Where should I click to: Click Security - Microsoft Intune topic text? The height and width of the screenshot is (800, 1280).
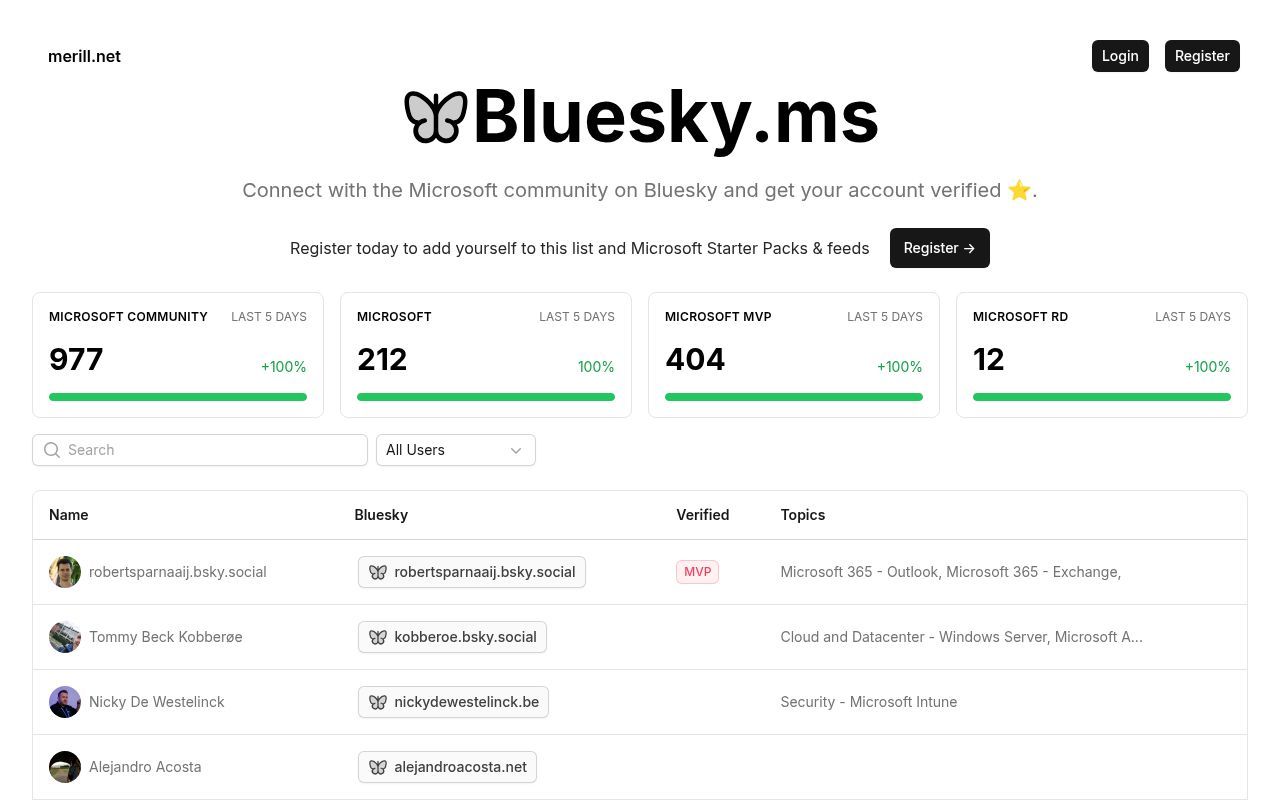click(869, 702)
